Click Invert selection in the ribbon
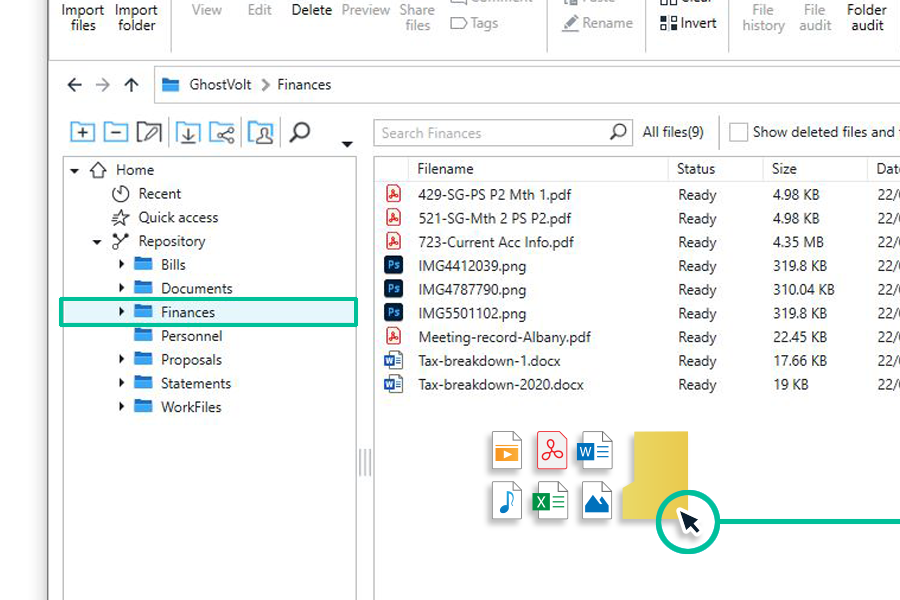 coord(688,23)
